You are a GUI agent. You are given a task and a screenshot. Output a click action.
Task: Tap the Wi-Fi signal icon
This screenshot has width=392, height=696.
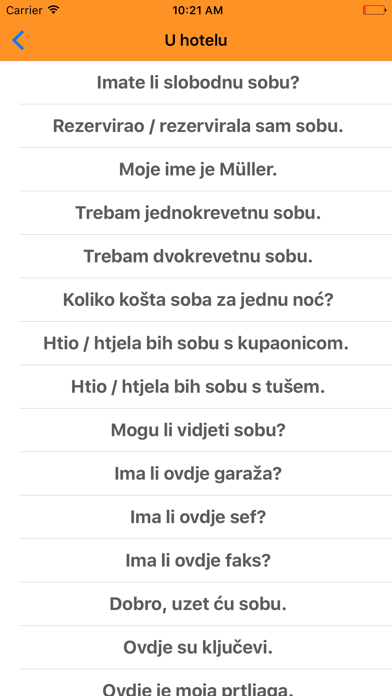[x=53, y=10]
